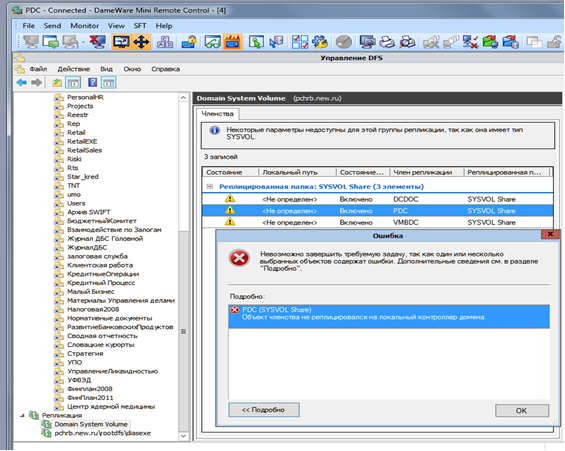The image size is (565, 451).
Task: Select the RetailSales folder in tree
Action: coord(84,150)
